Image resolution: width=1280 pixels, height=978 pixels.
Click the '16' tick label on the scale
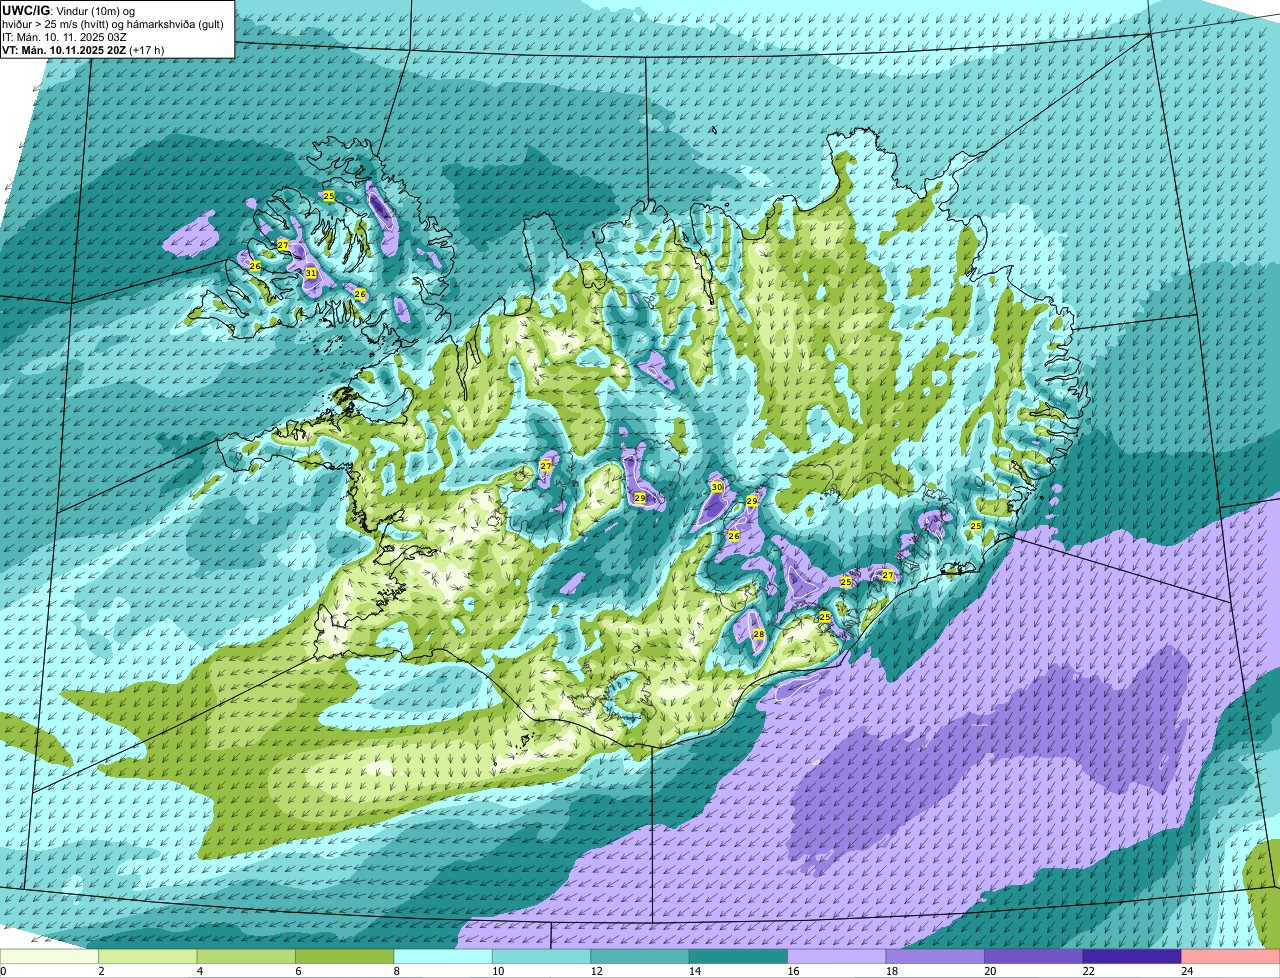[x=792, y=971]
